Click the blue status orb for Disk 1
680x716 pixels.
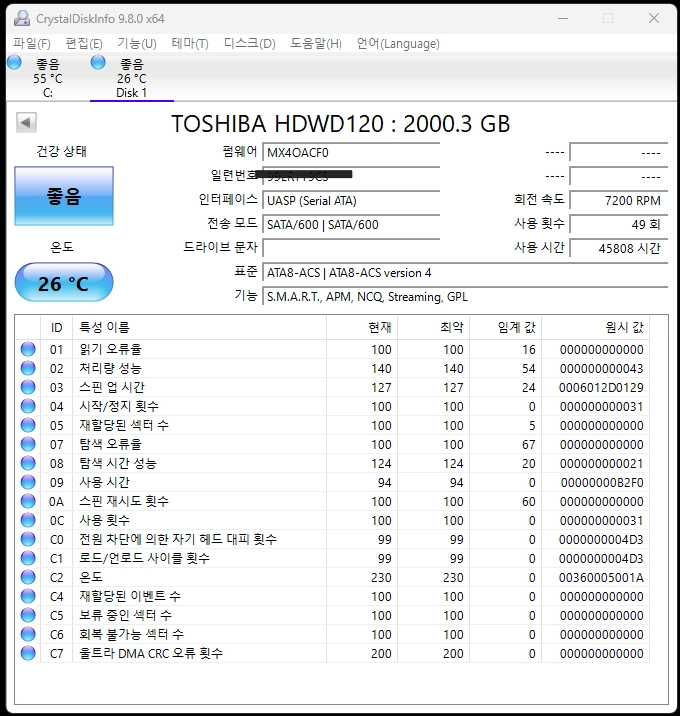(98, 62)
